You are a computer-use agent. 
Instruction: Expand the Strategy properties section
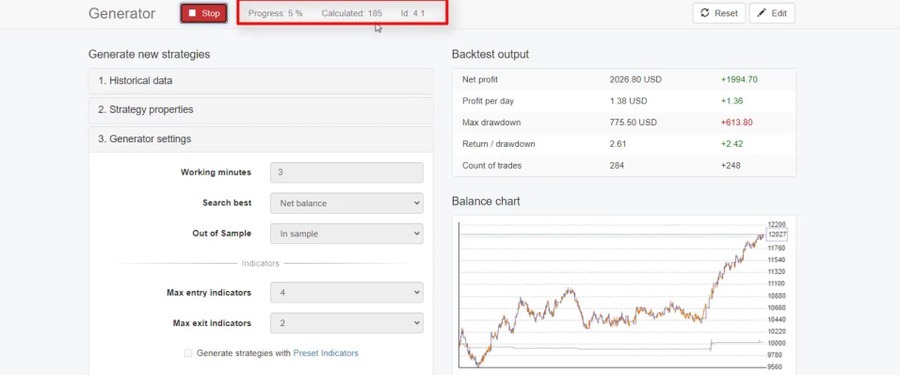tap(261, 110)
